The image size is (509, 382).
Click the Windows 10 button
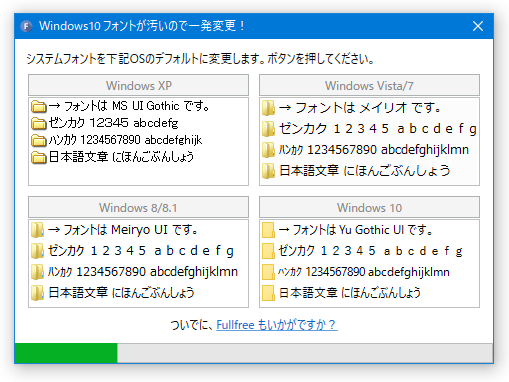click(369, 207)
